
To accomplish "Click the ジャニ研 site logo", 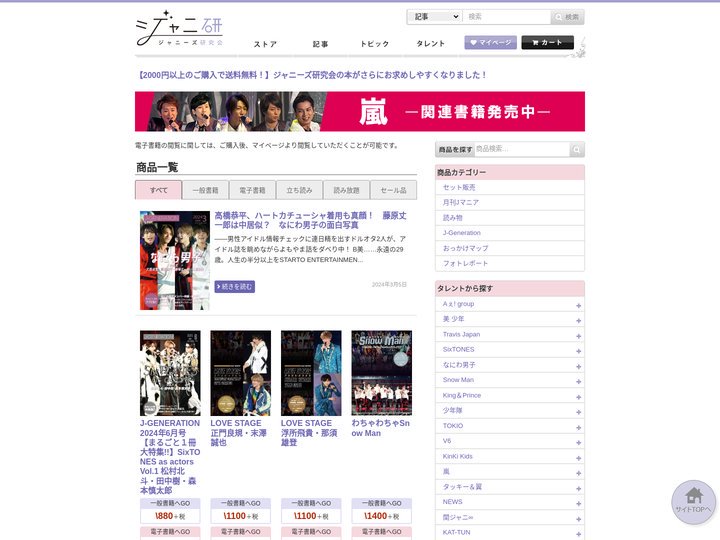I will tap(179, 28).
